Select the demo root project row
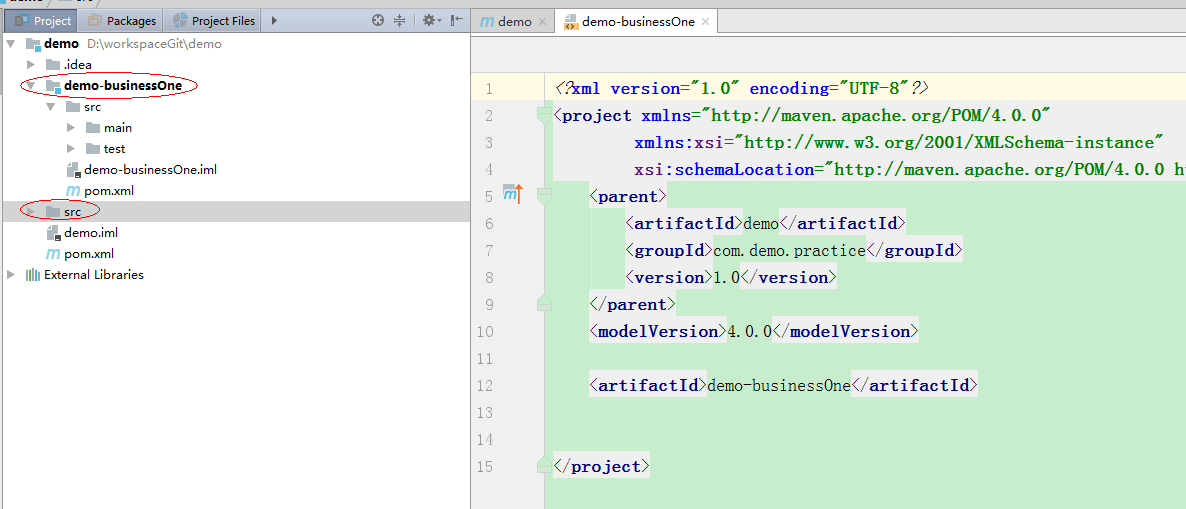 tap(235, 44)
